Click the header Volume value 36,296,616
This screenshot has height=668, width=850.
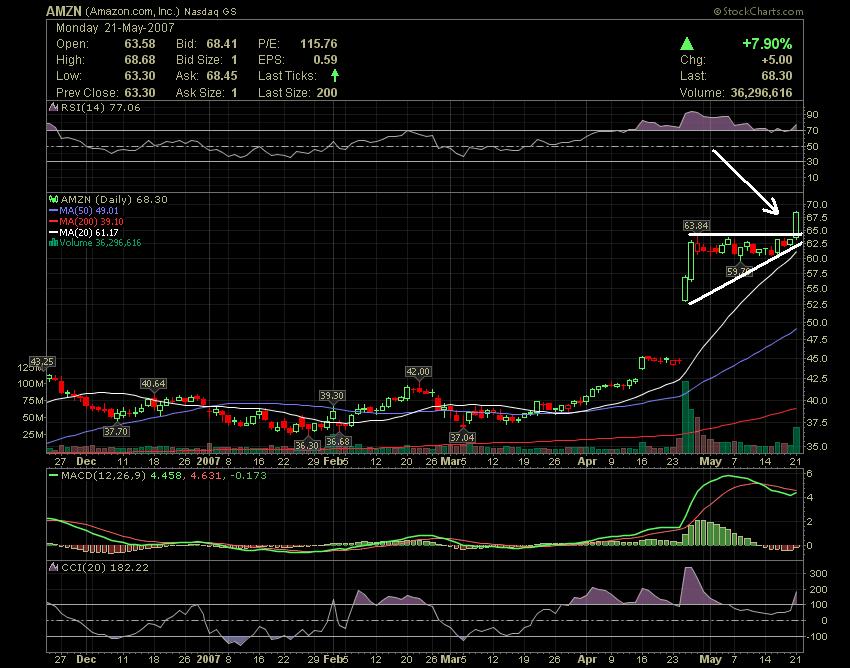point(761,93)
